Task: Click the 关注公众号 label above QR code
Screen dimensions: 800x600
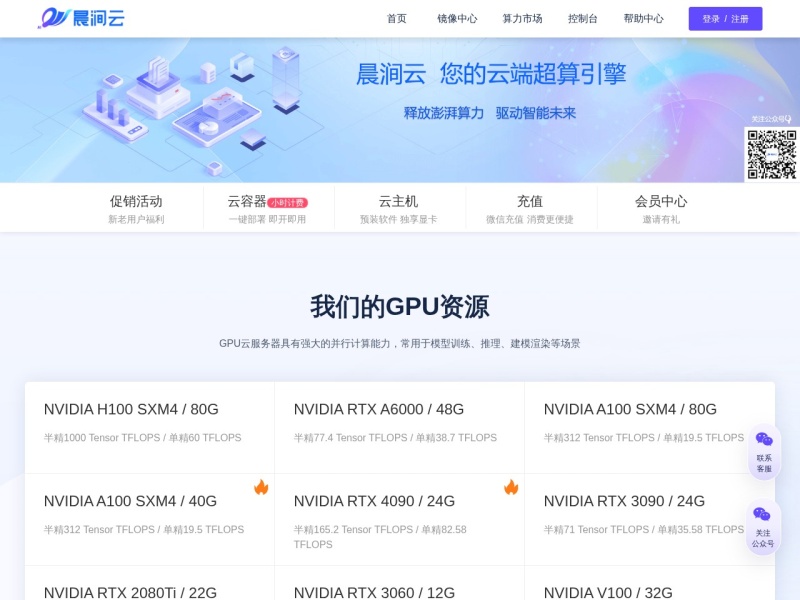Action: pos(771,119)
